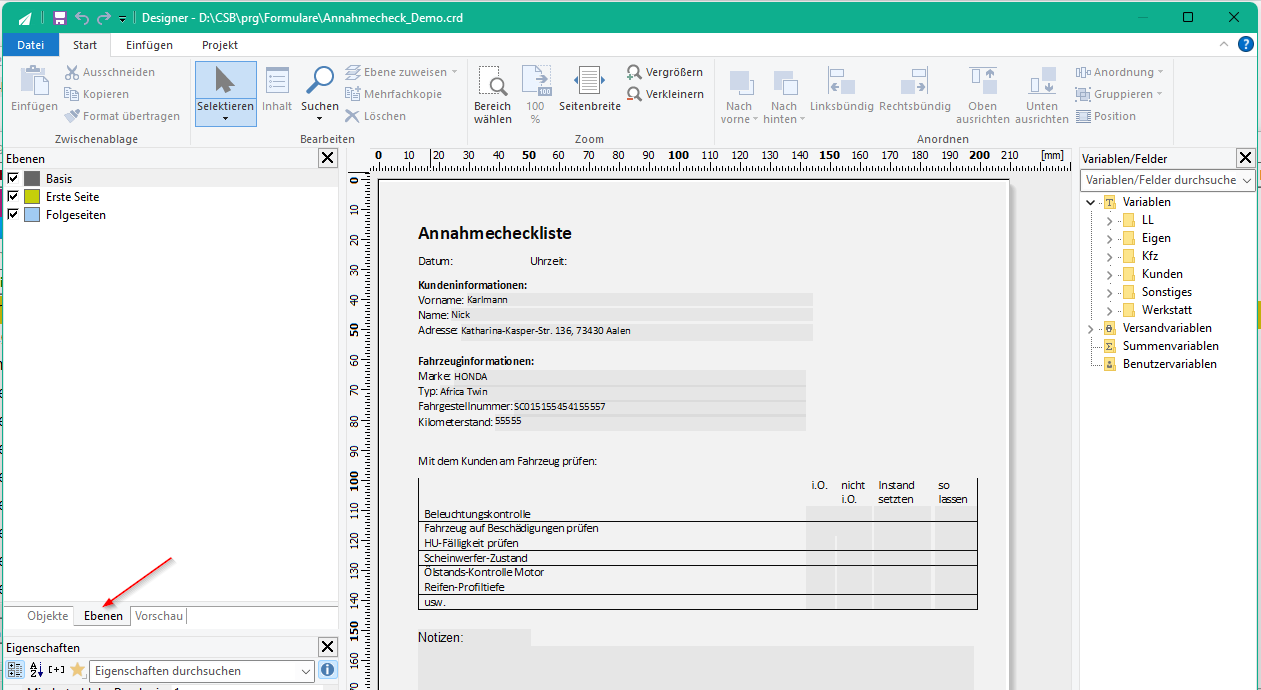Click the Rechtsbündig align icon
The image size is (1261, 690).
(x=914, y=82)
